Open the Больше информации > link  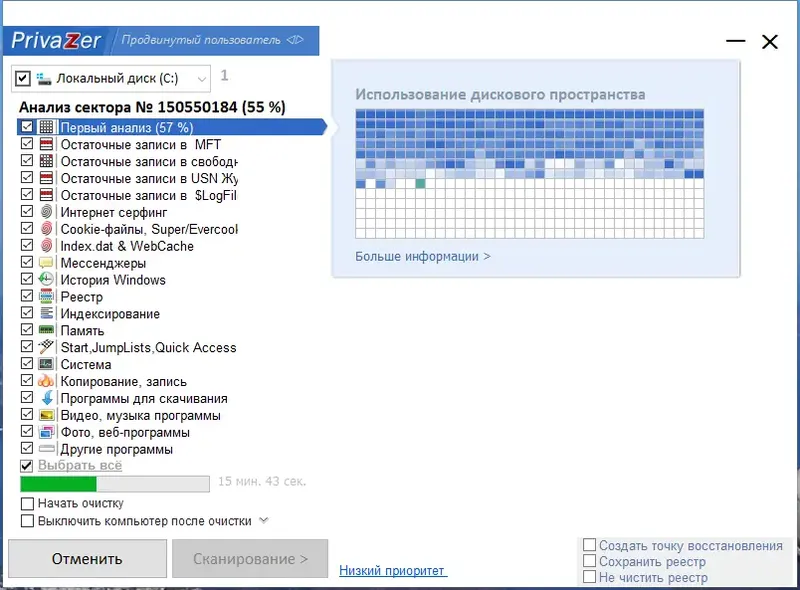point(423,256)
